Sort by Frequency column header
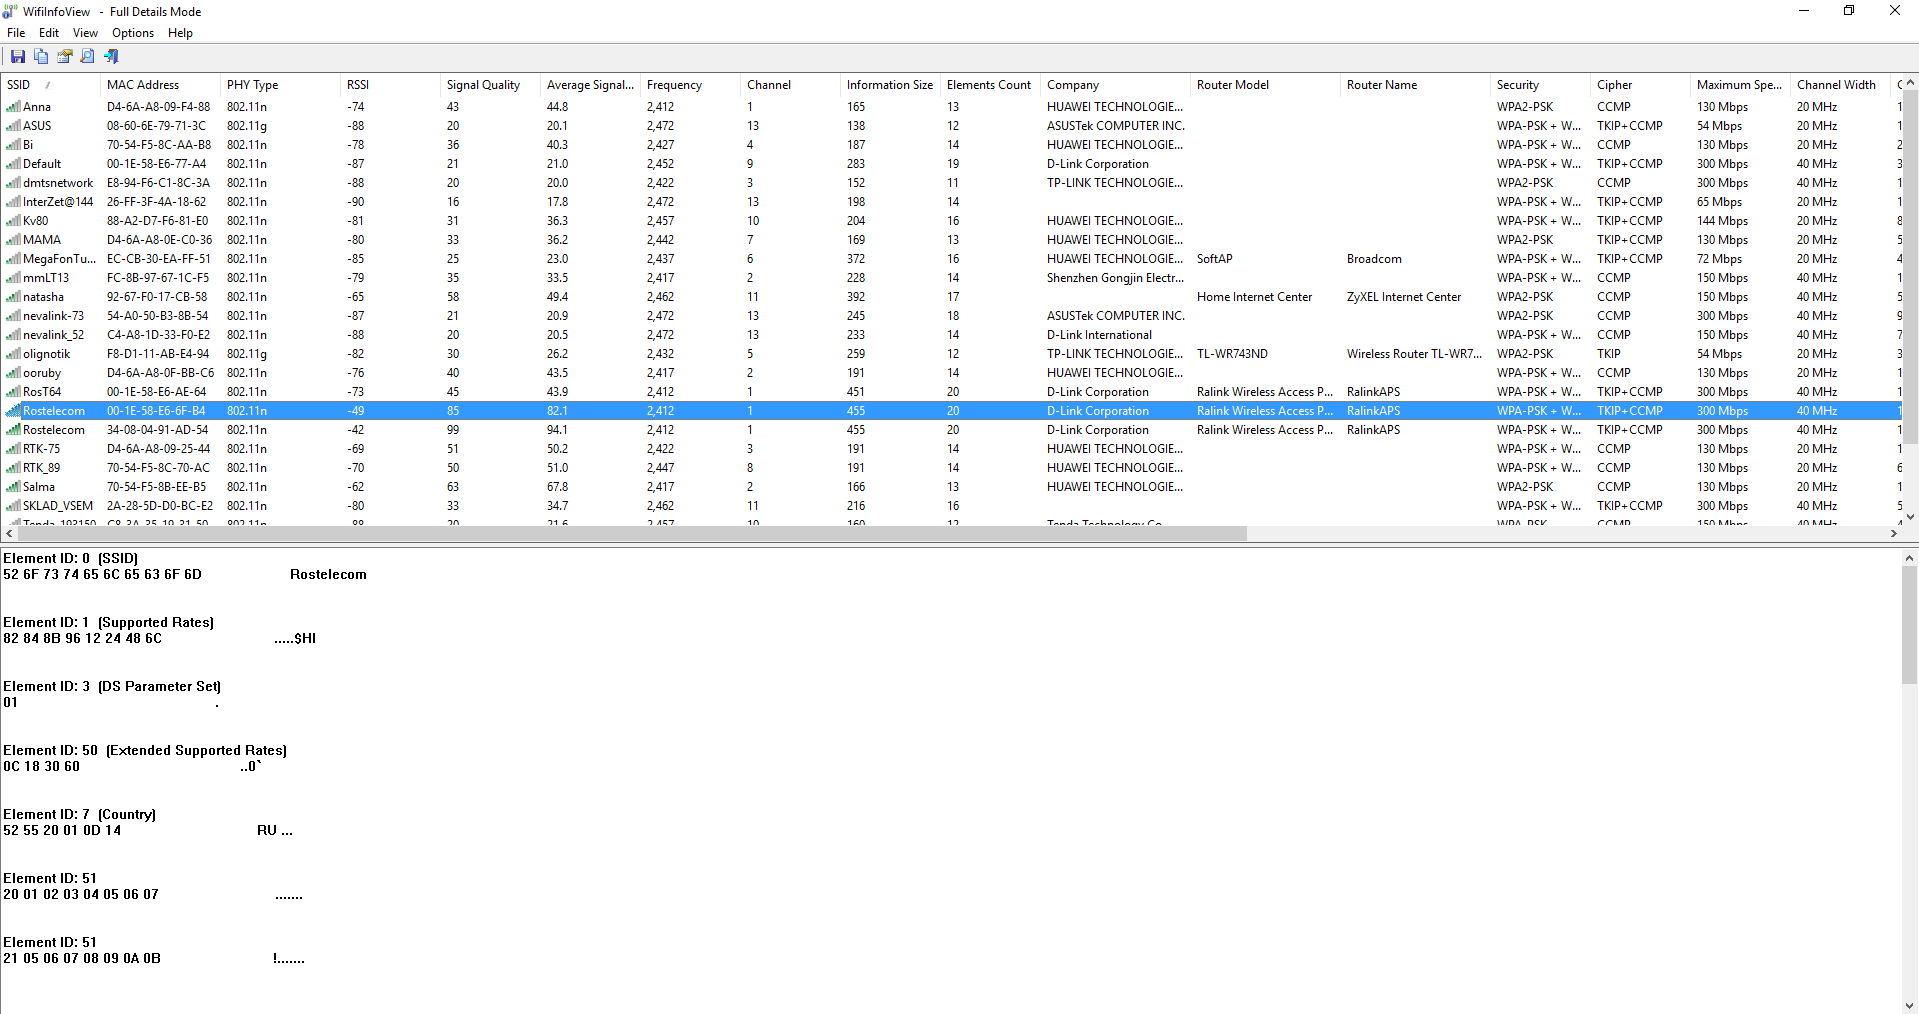1919x1014 pixels. (690, 85)
